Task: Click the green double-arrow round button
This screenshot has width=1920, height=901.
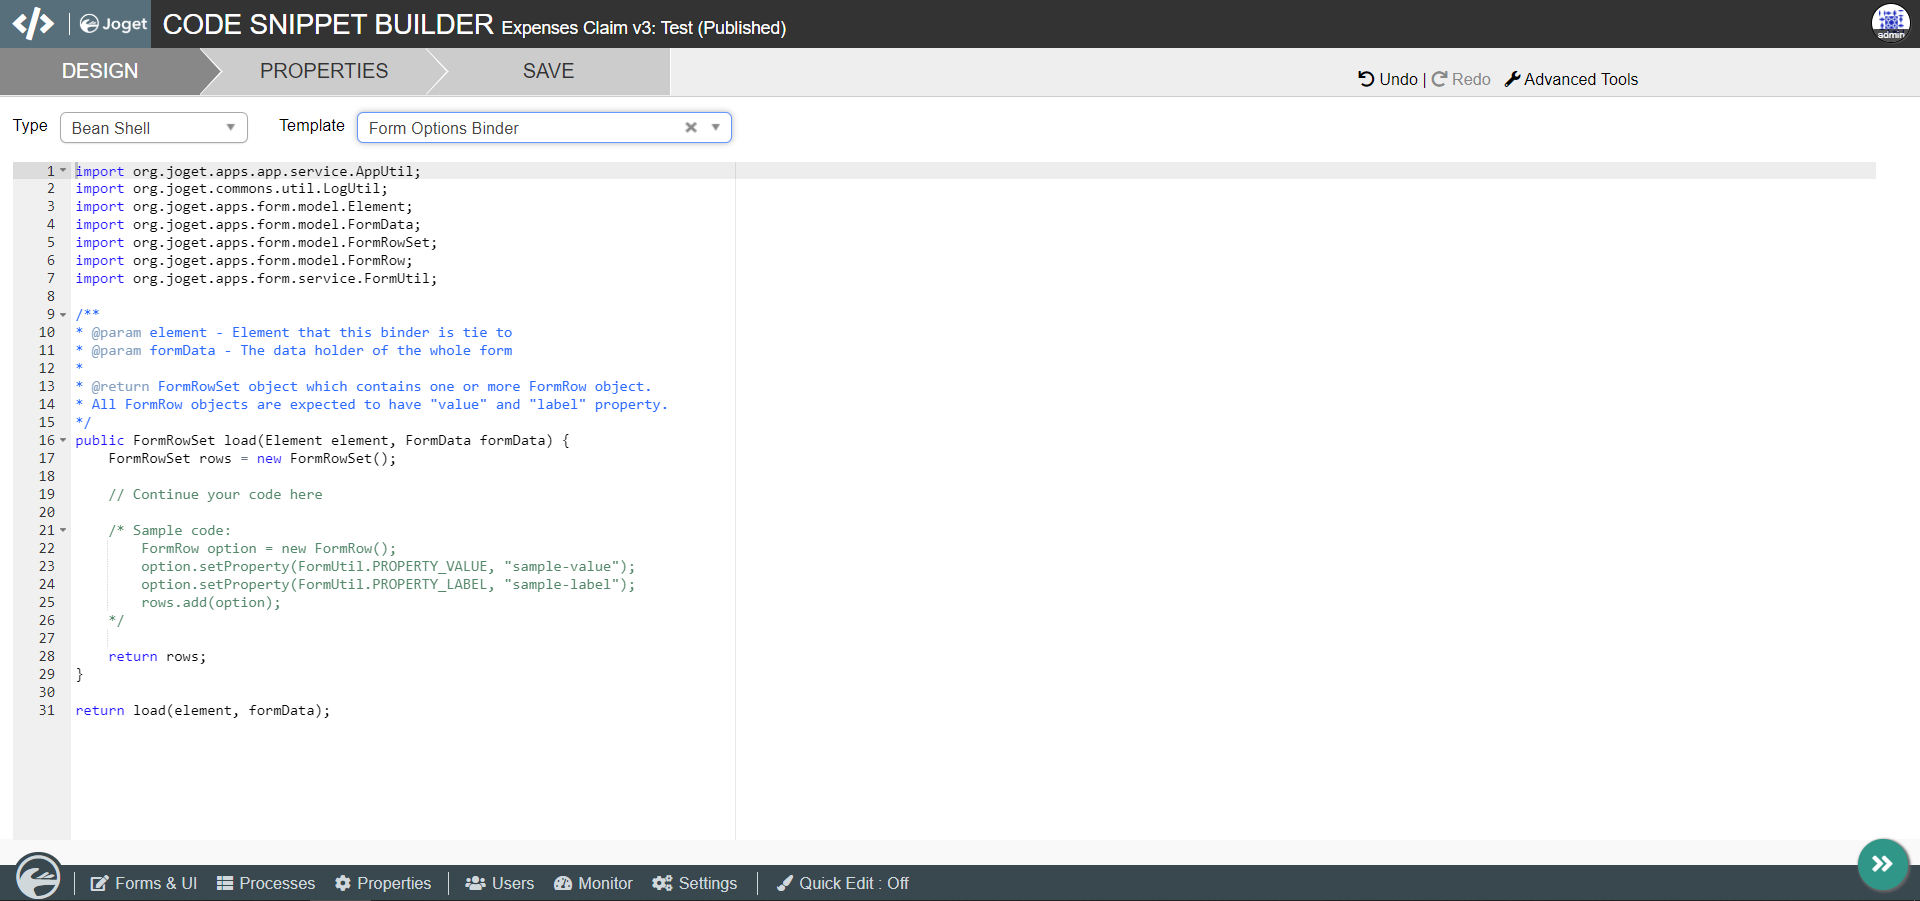Action: [1882, 864]
